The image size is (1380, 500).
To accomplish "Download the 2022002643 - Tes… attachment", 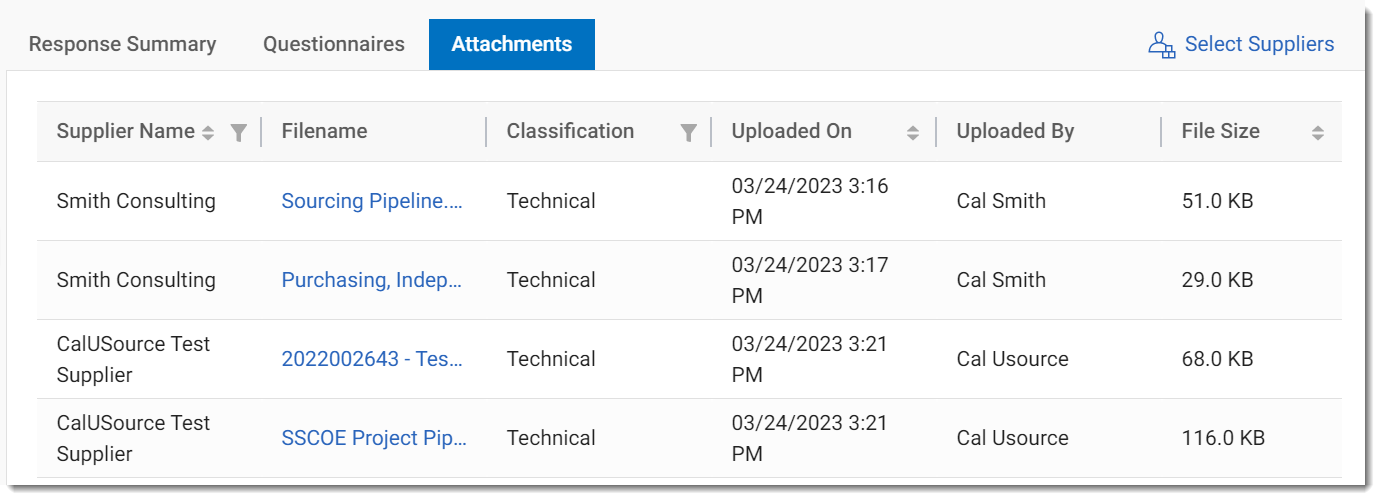I will [372, 359].
